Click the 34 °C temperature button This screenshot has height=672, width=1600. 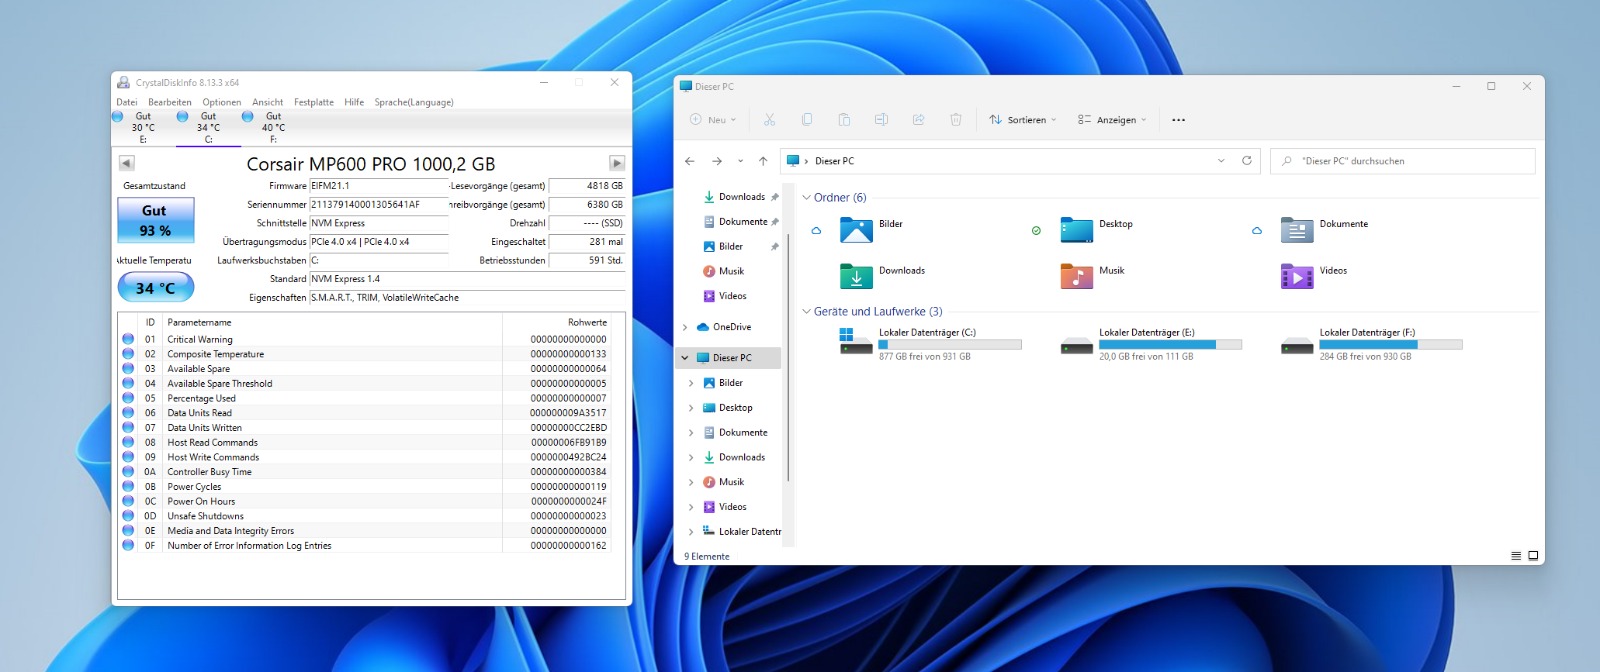point(156,288)
